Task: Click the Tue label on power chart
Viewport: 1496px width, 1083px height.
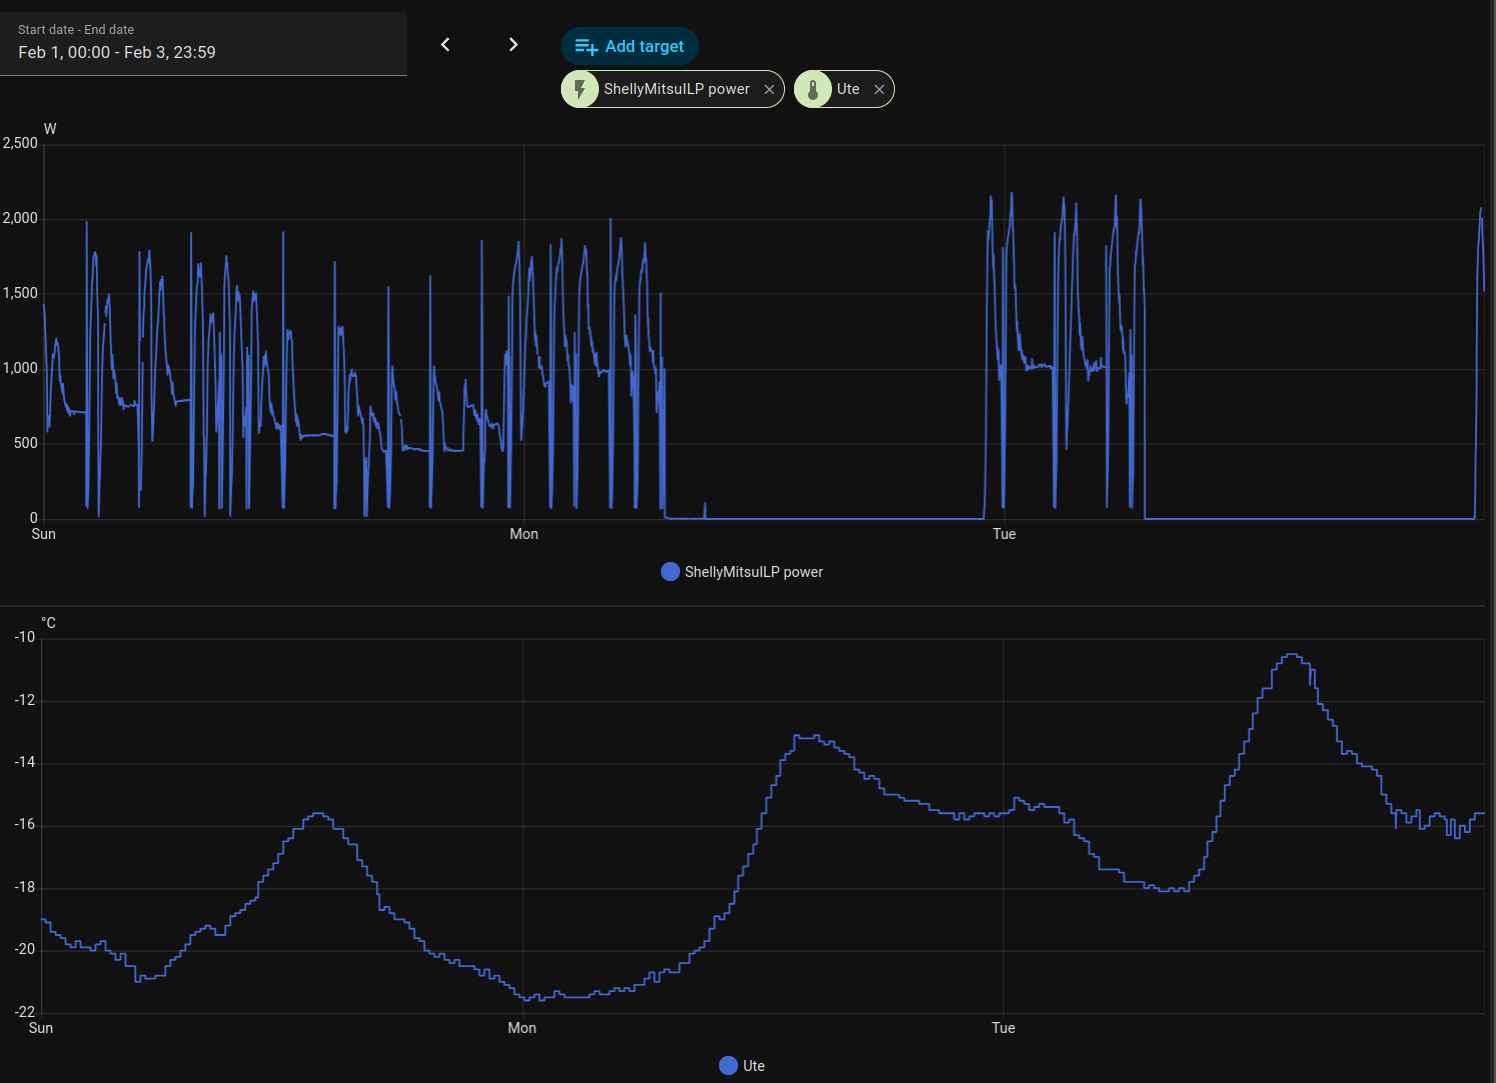Action: click(x=1004, y=534)
